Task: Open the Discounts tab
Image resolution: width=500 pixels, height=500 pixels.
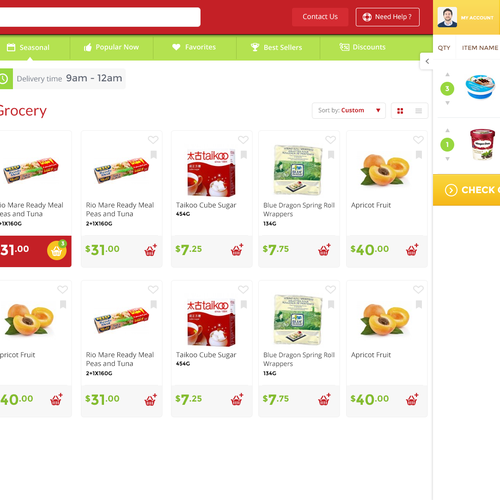Action: (362, 47)
